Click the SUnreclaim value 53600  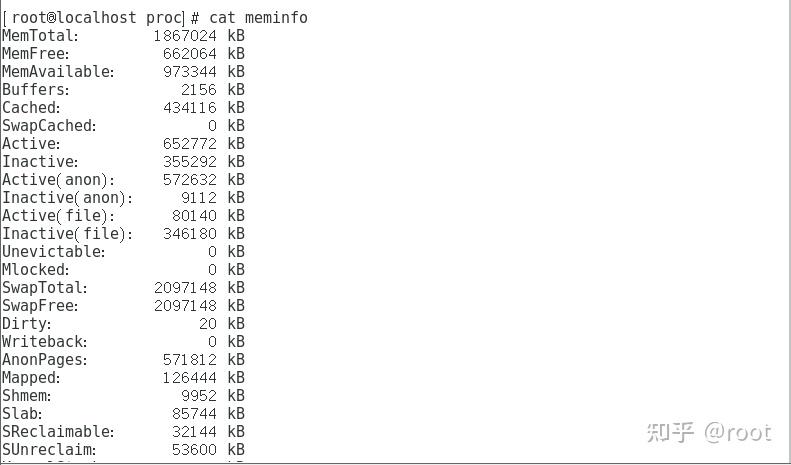(194, 449)
